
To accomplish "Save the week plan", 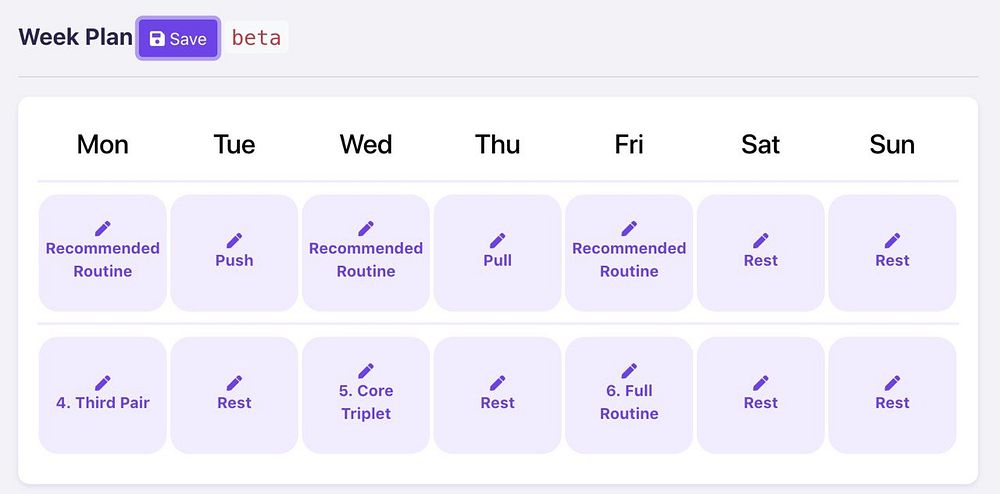I will pos(178,39).
